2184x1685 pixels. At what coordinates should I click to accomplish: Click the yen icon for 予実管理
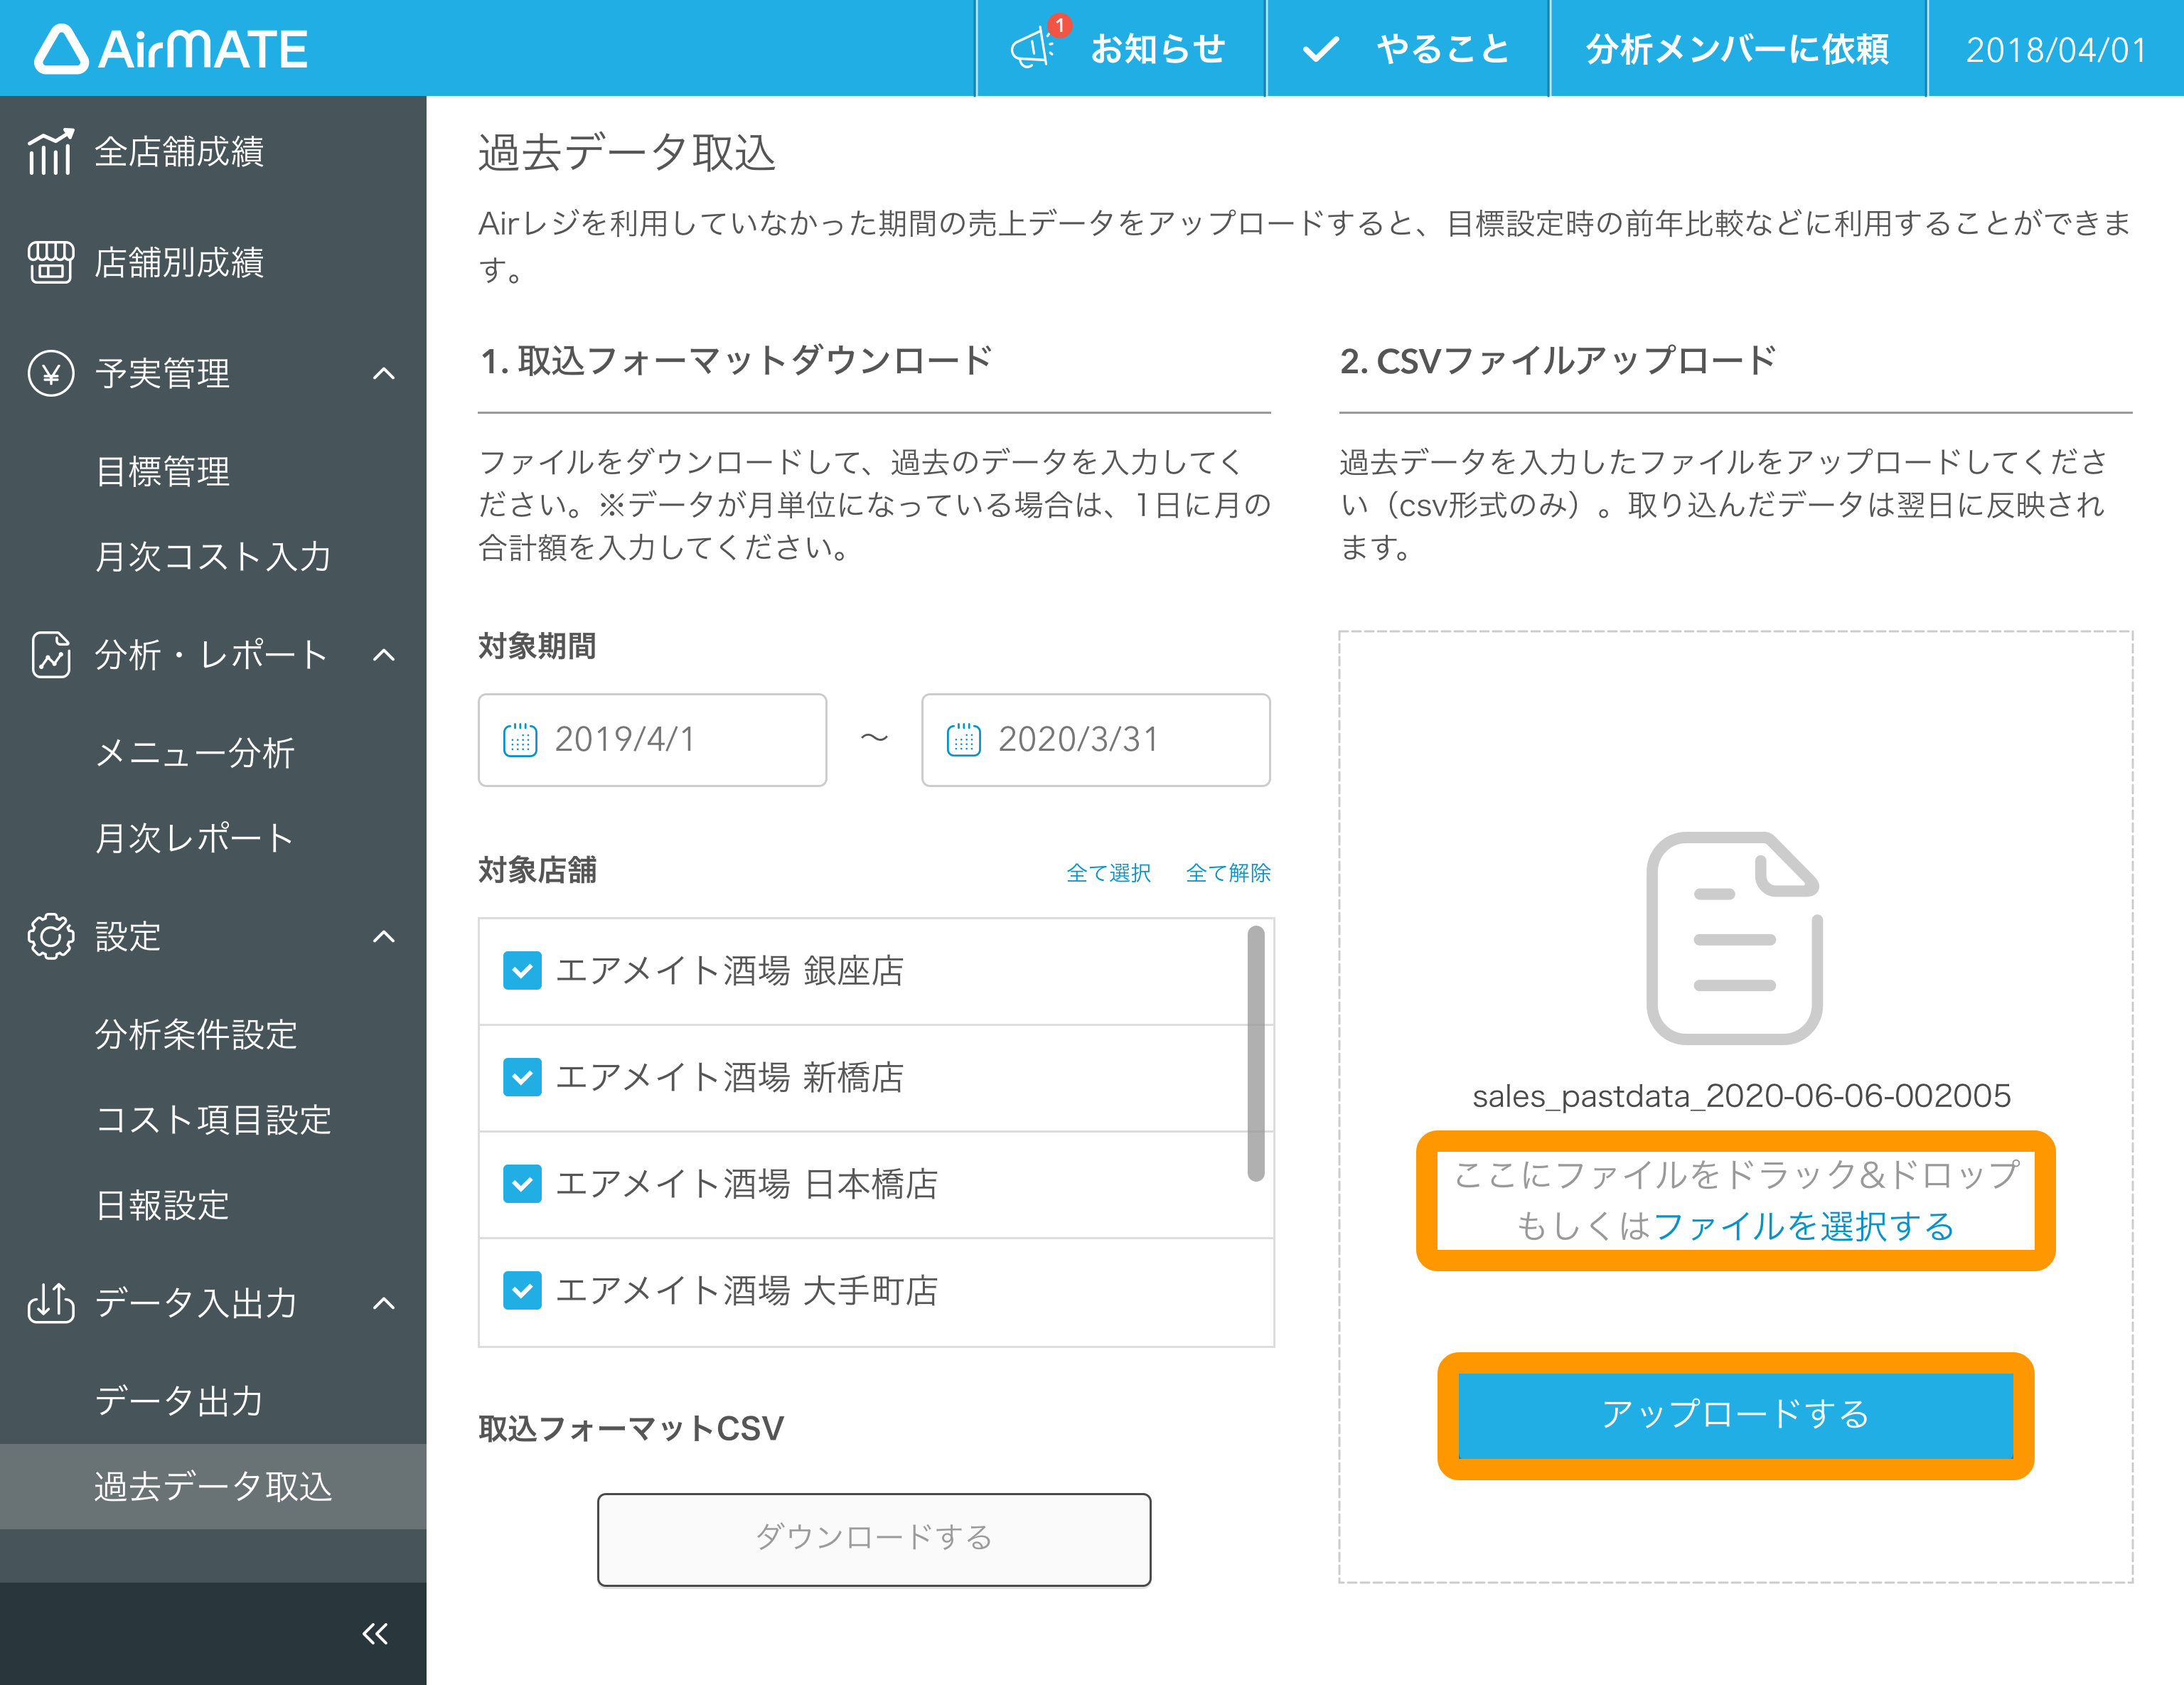50,374
